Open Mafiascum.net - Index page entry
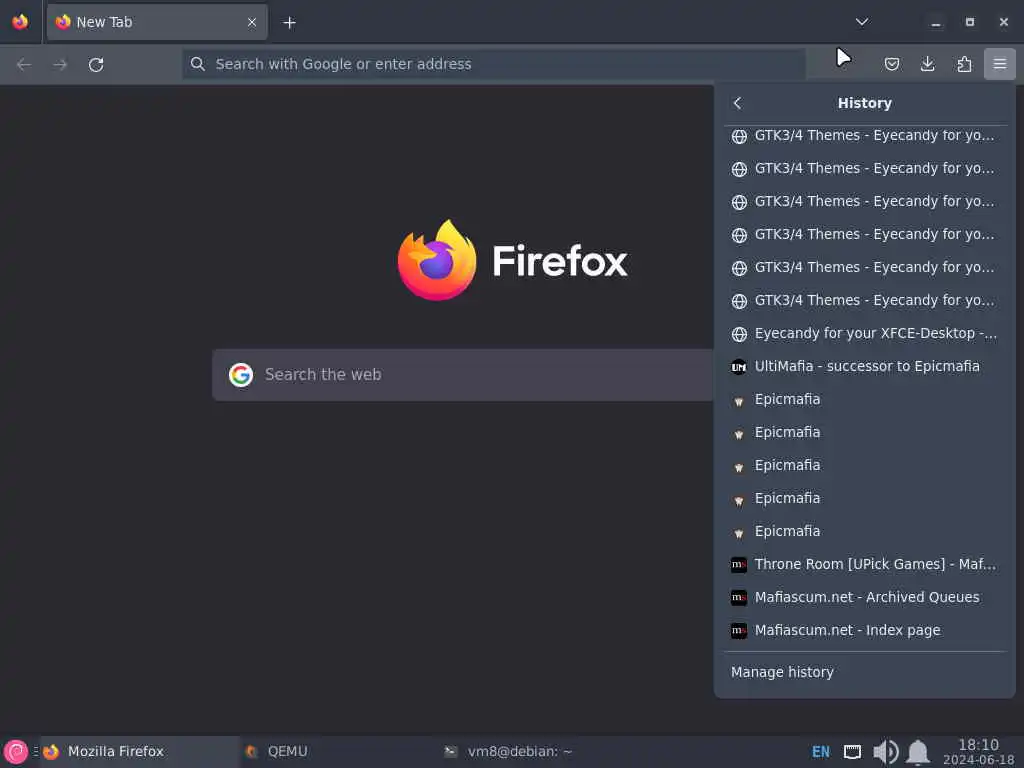The height and width of the screenshot is (768, 1024). tap(865, 630)
